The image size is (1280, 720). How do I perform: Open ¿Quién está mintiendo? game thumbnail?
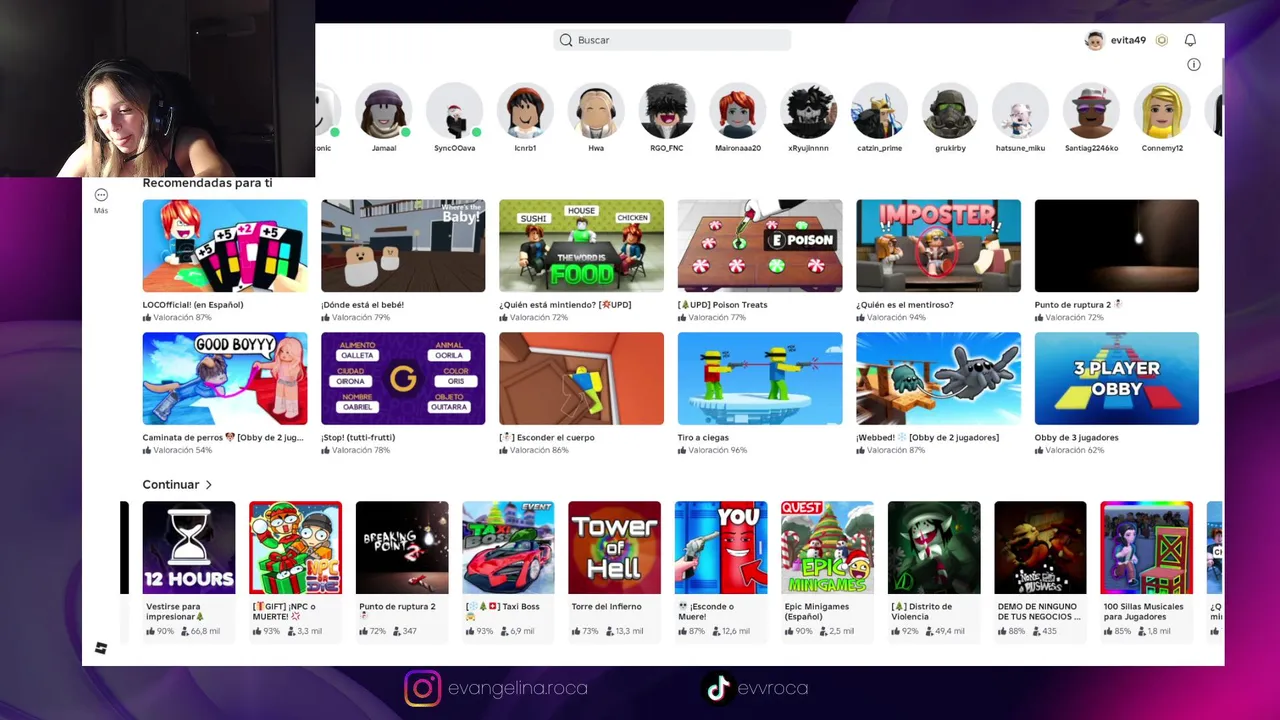[x=581, y=246]
